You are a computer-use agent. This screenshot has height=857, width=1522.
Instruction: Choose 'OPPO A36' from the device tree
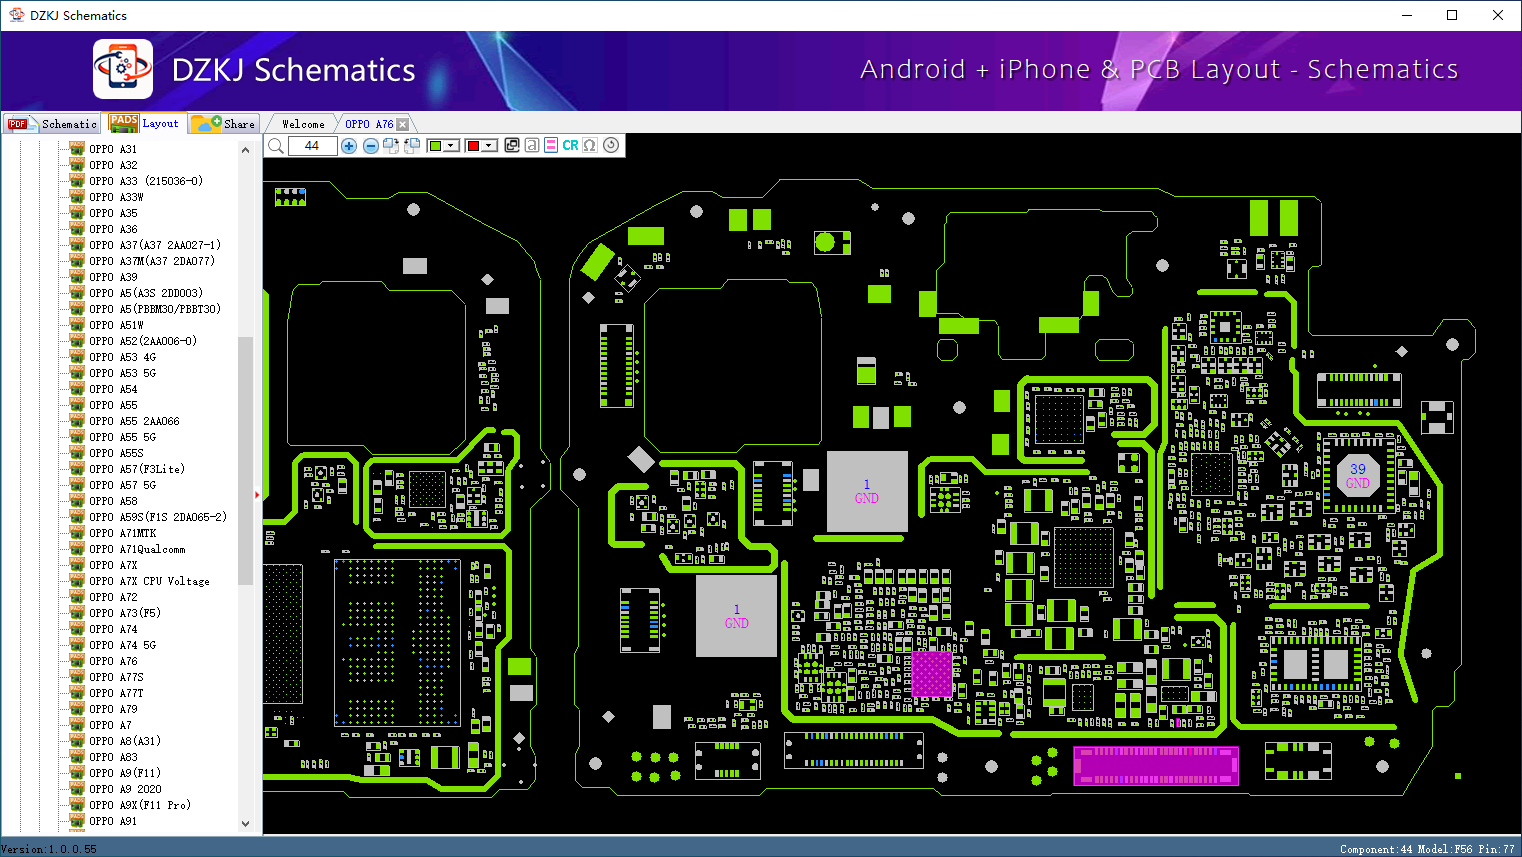point(113,229)
